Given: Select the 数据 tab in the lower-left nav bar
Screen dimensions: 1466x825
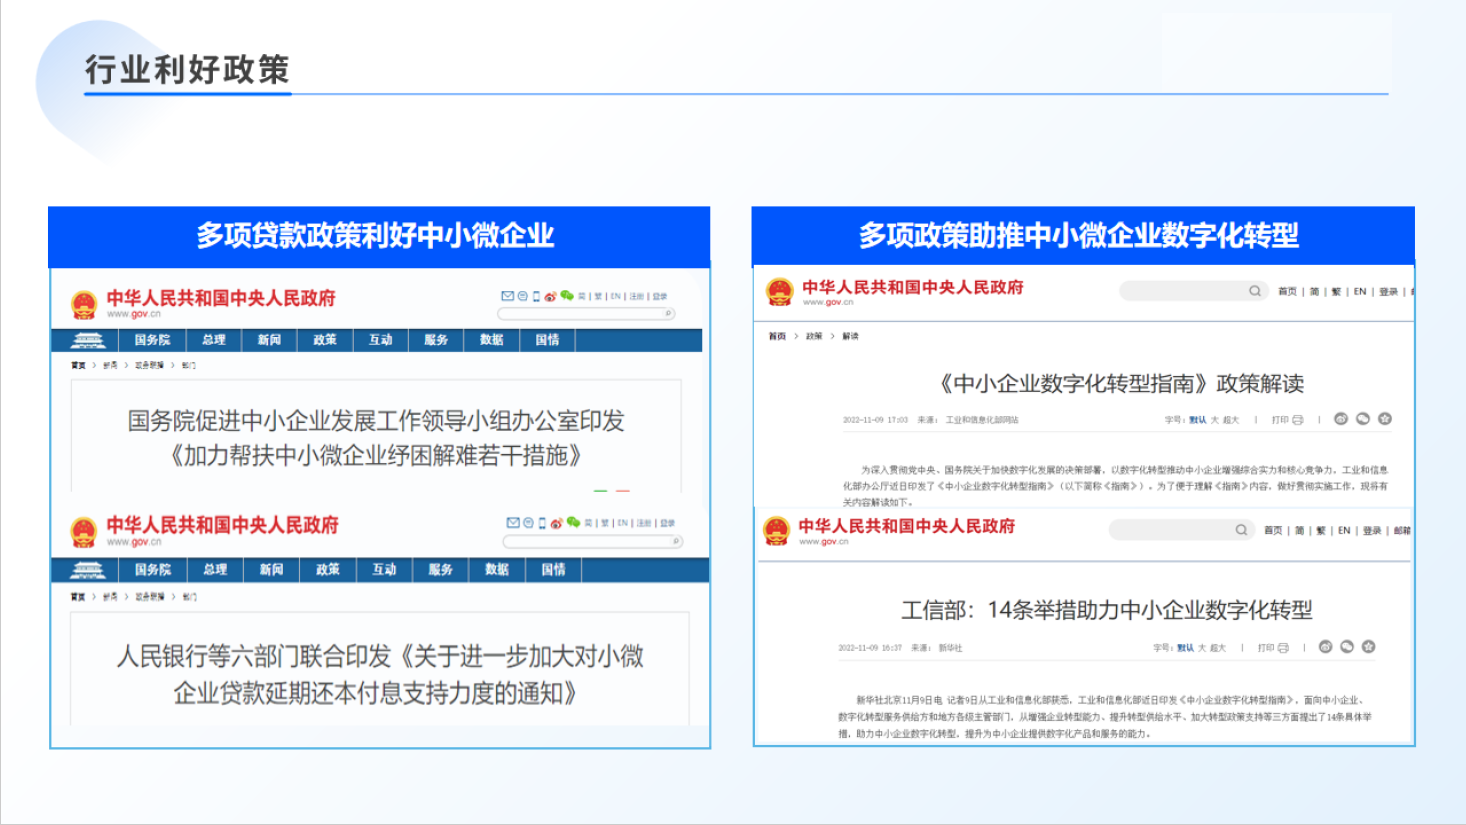Looking at the screenshot, I should [497, 569].
